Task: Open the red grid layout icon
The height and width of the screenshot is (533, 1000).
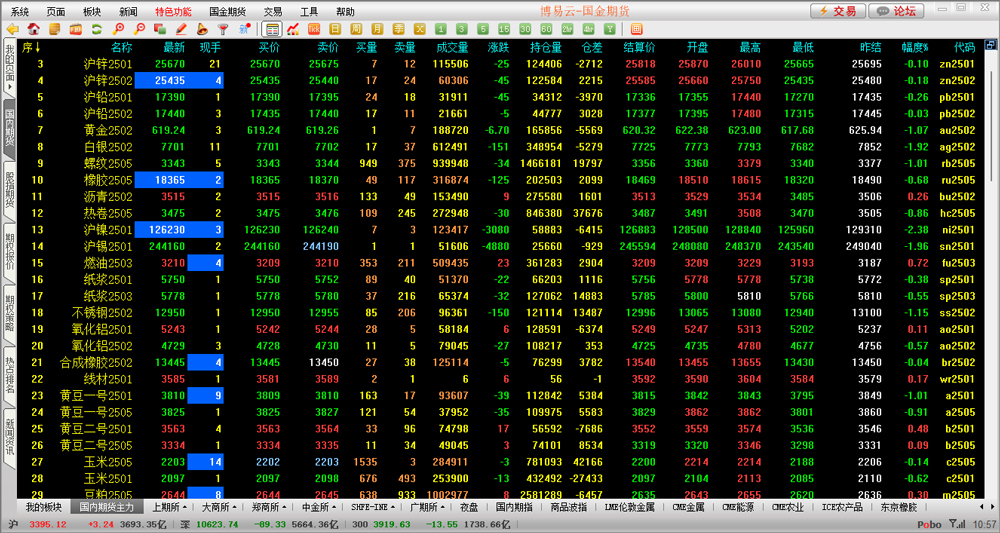Action: point(636,29)
